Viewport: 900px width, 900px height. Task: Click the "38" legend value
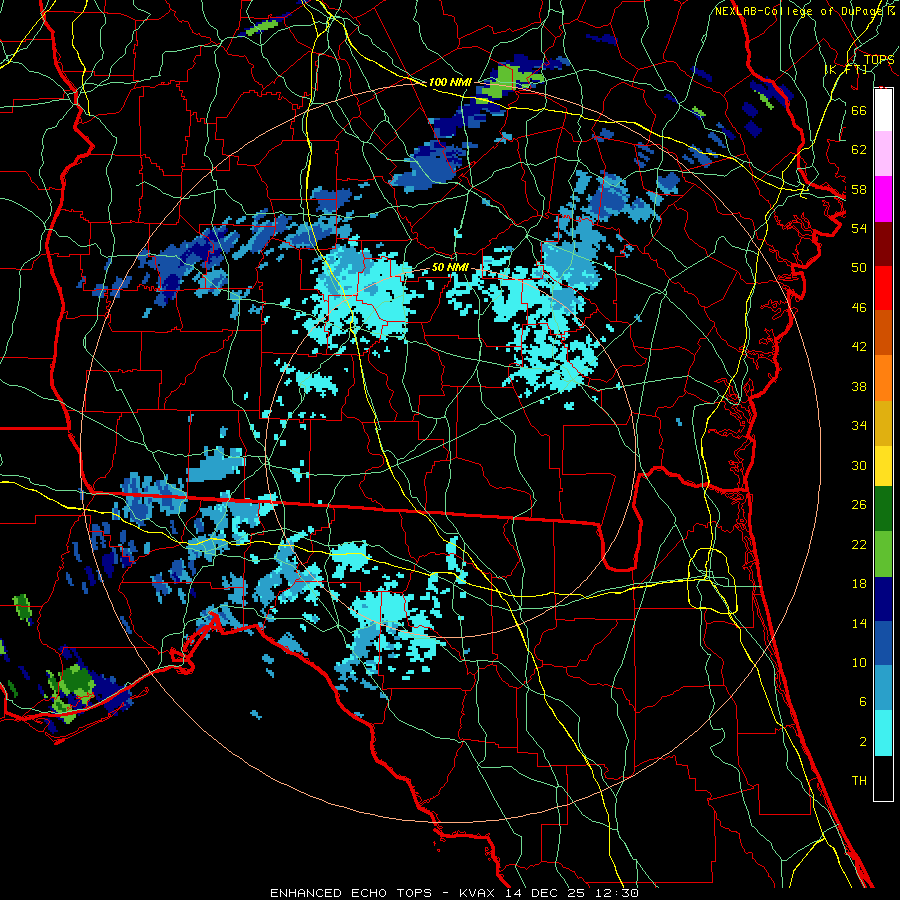pyautogui.click(x=859, y=386)
